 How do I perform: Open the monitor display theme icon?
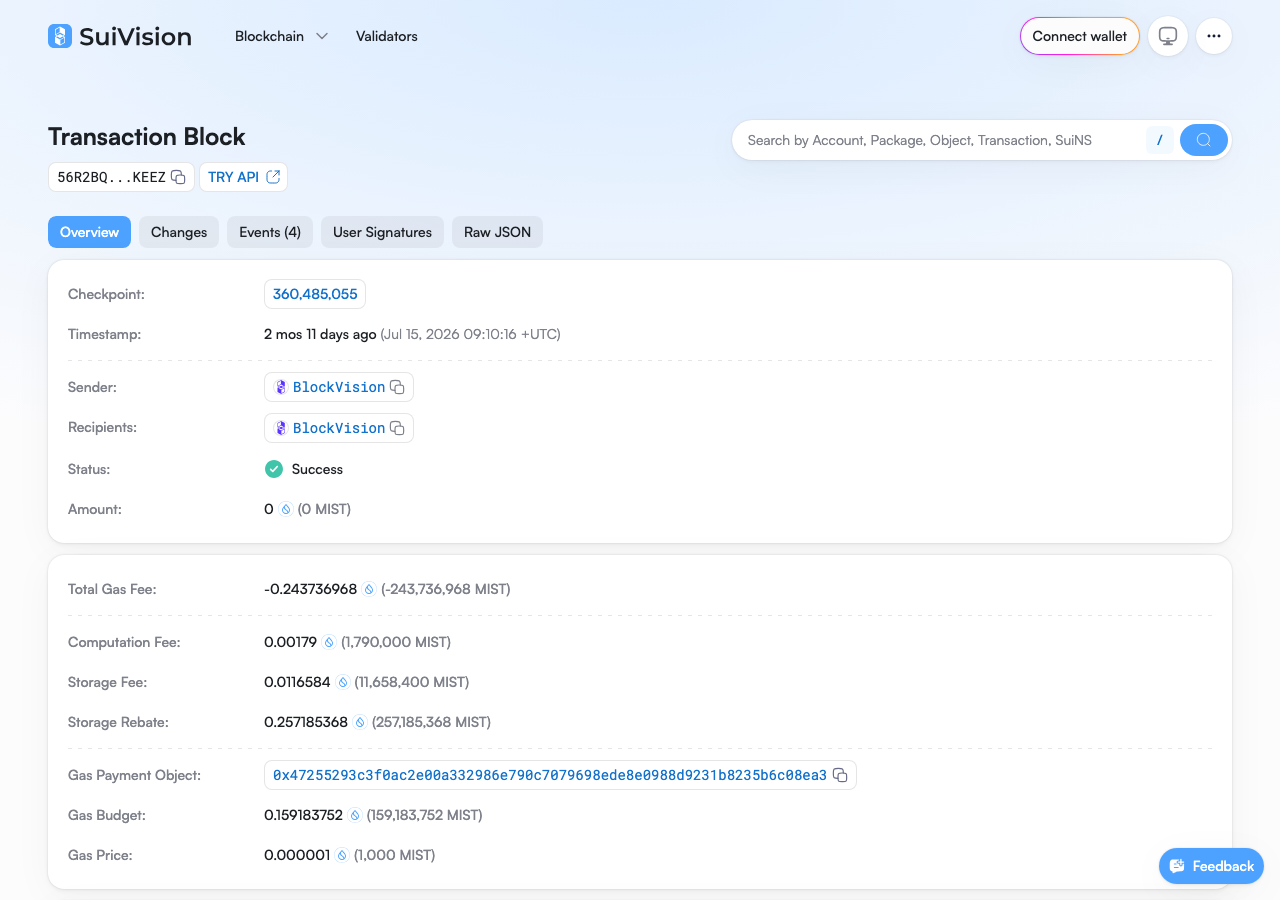(1168, 36)
